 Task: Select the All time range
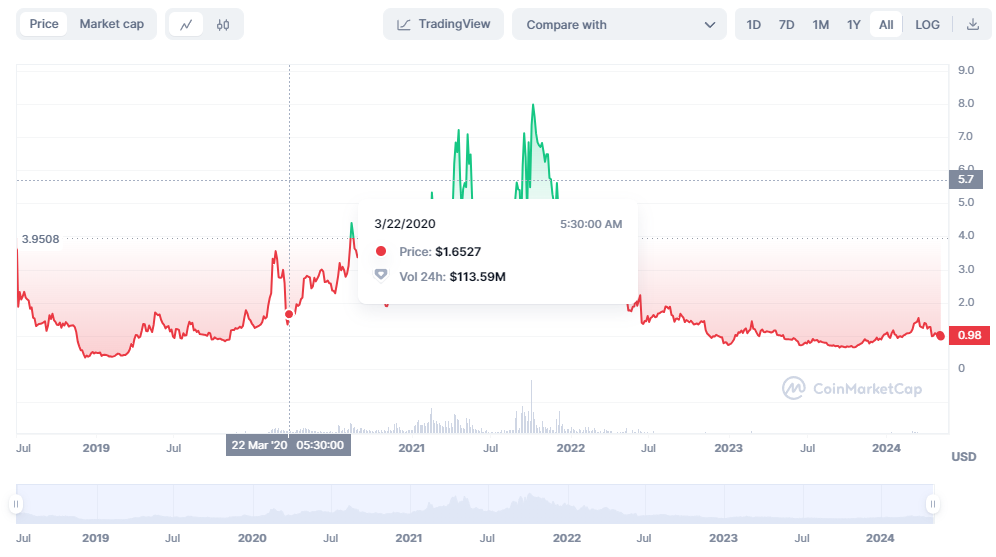[886, 25]
